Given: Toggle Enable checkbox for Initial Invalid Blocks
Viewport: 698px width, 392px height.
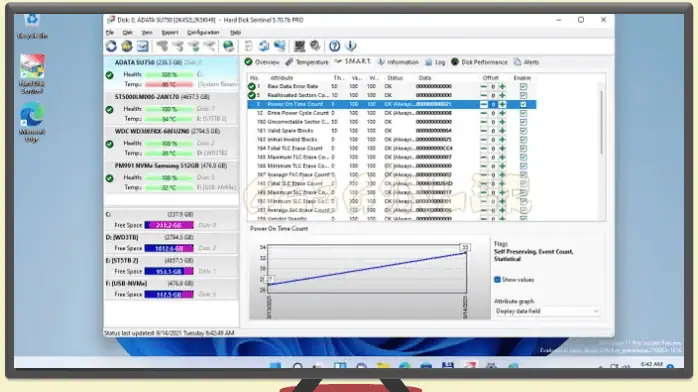Looking at the screenshot, I should tap(523, 139).
